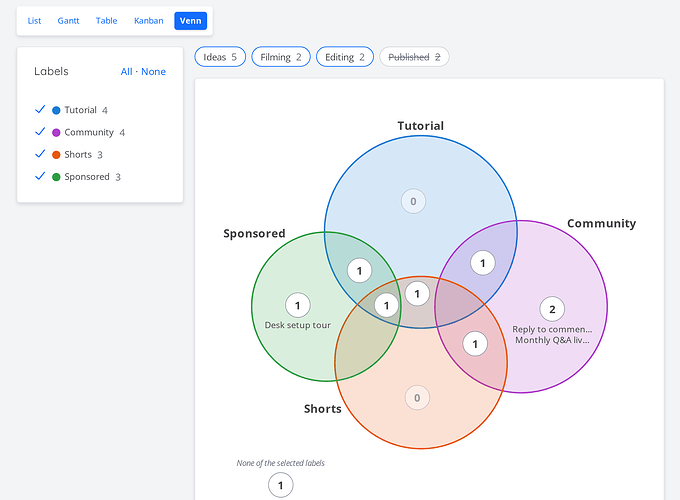Click the 'Monthly Q&A liv...' item
Image resolution: width=680 pixels, height=500 pixels.
(552, 340)
